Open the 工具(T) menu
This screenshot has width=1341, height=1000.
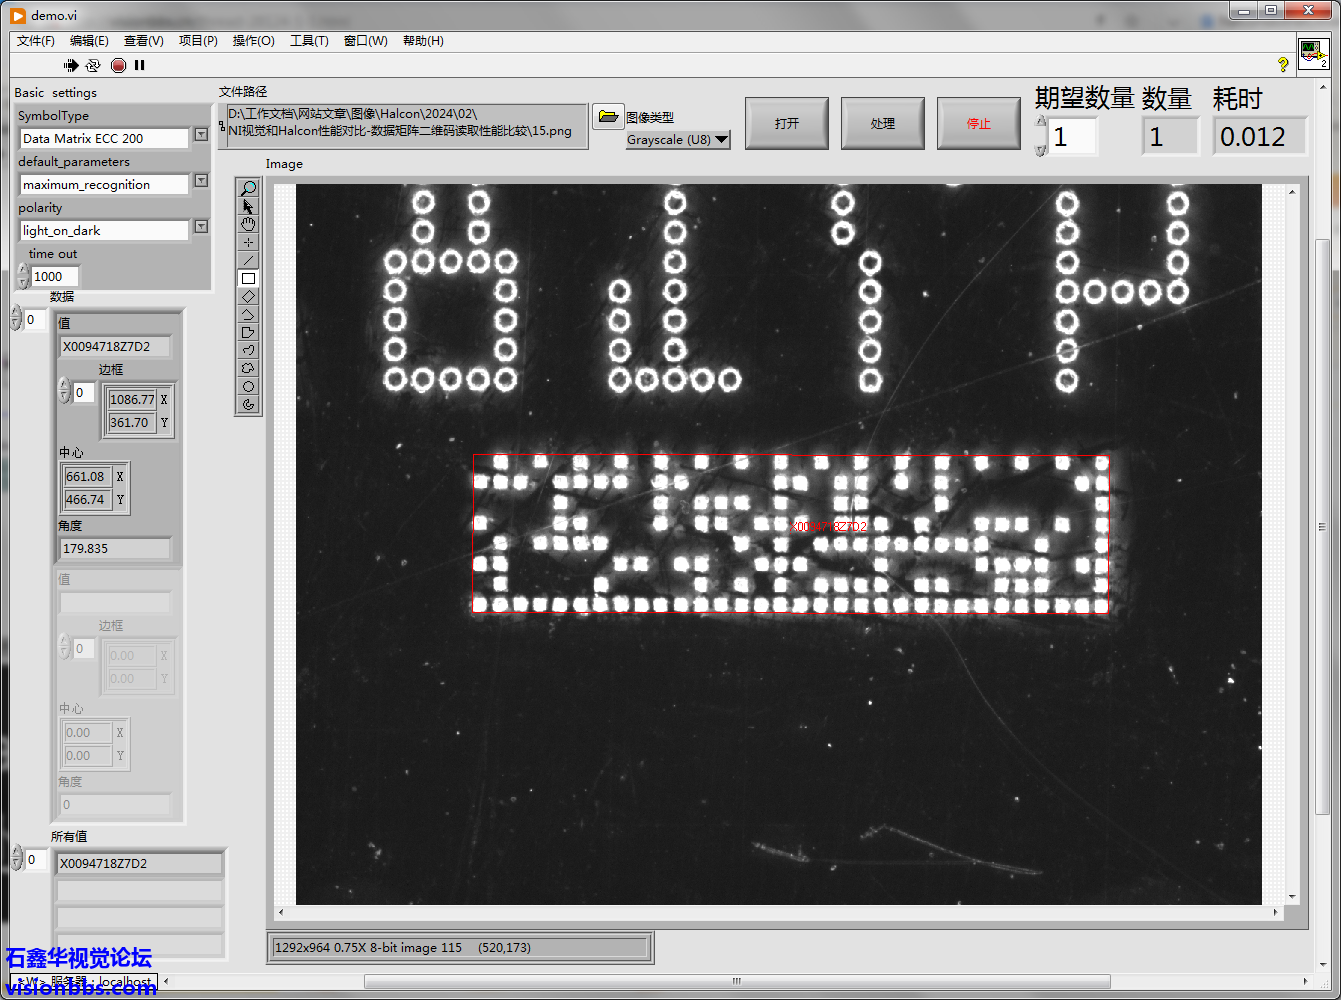(309, 41)
